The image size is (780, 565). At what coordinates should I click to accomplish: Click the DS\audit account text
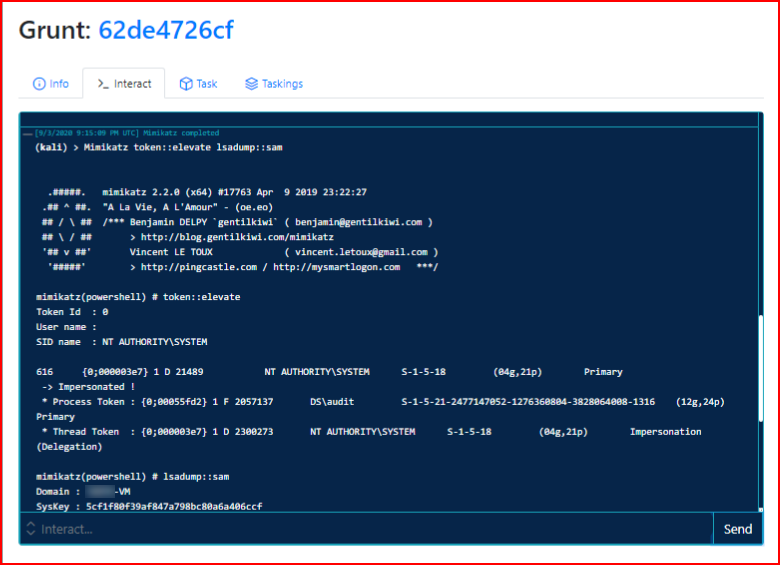(332, 402)
